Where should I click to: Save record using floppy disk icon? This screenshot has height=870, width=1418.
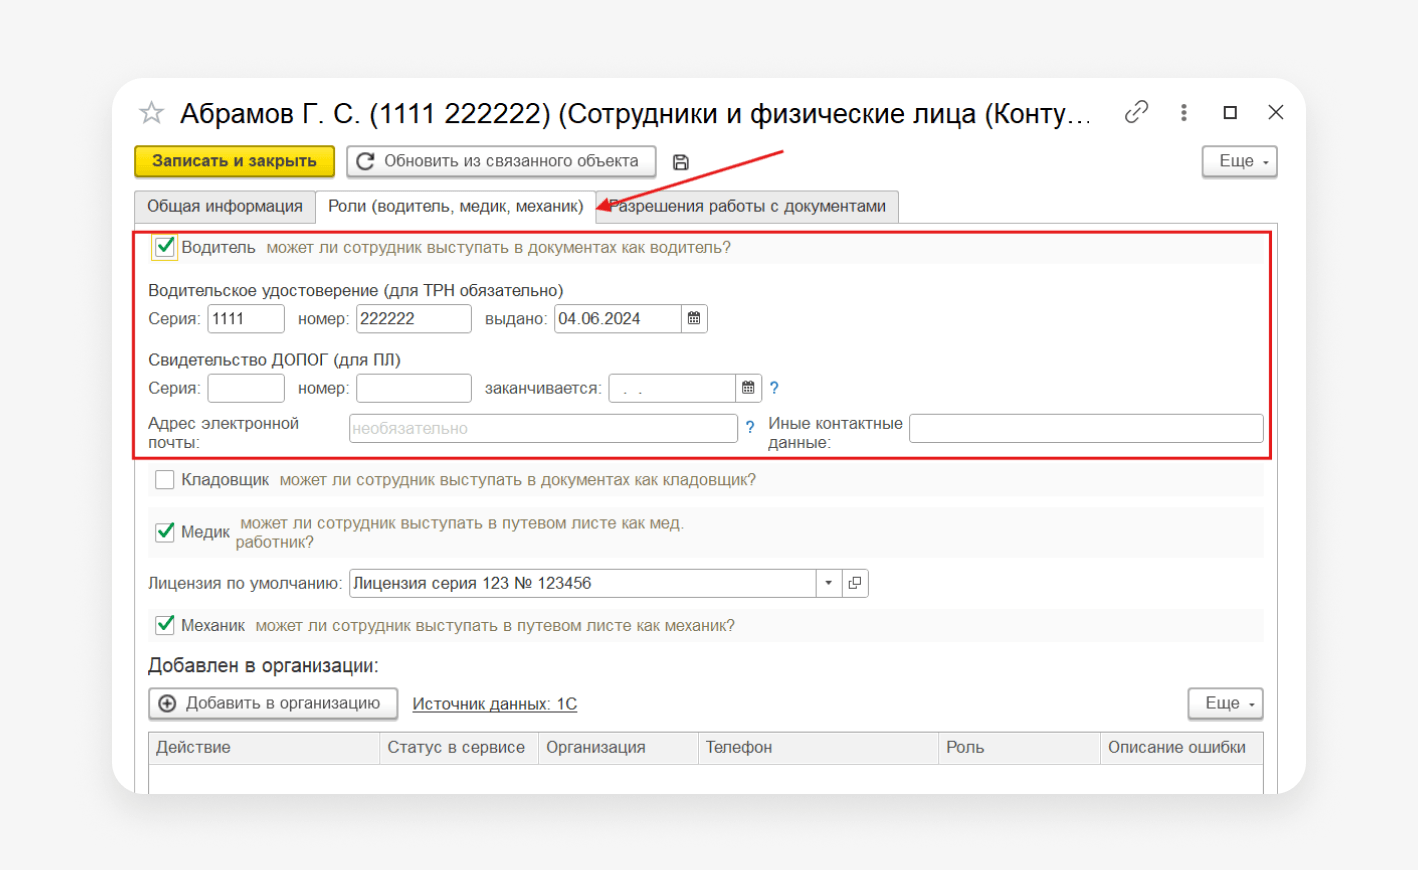[681, 162]
